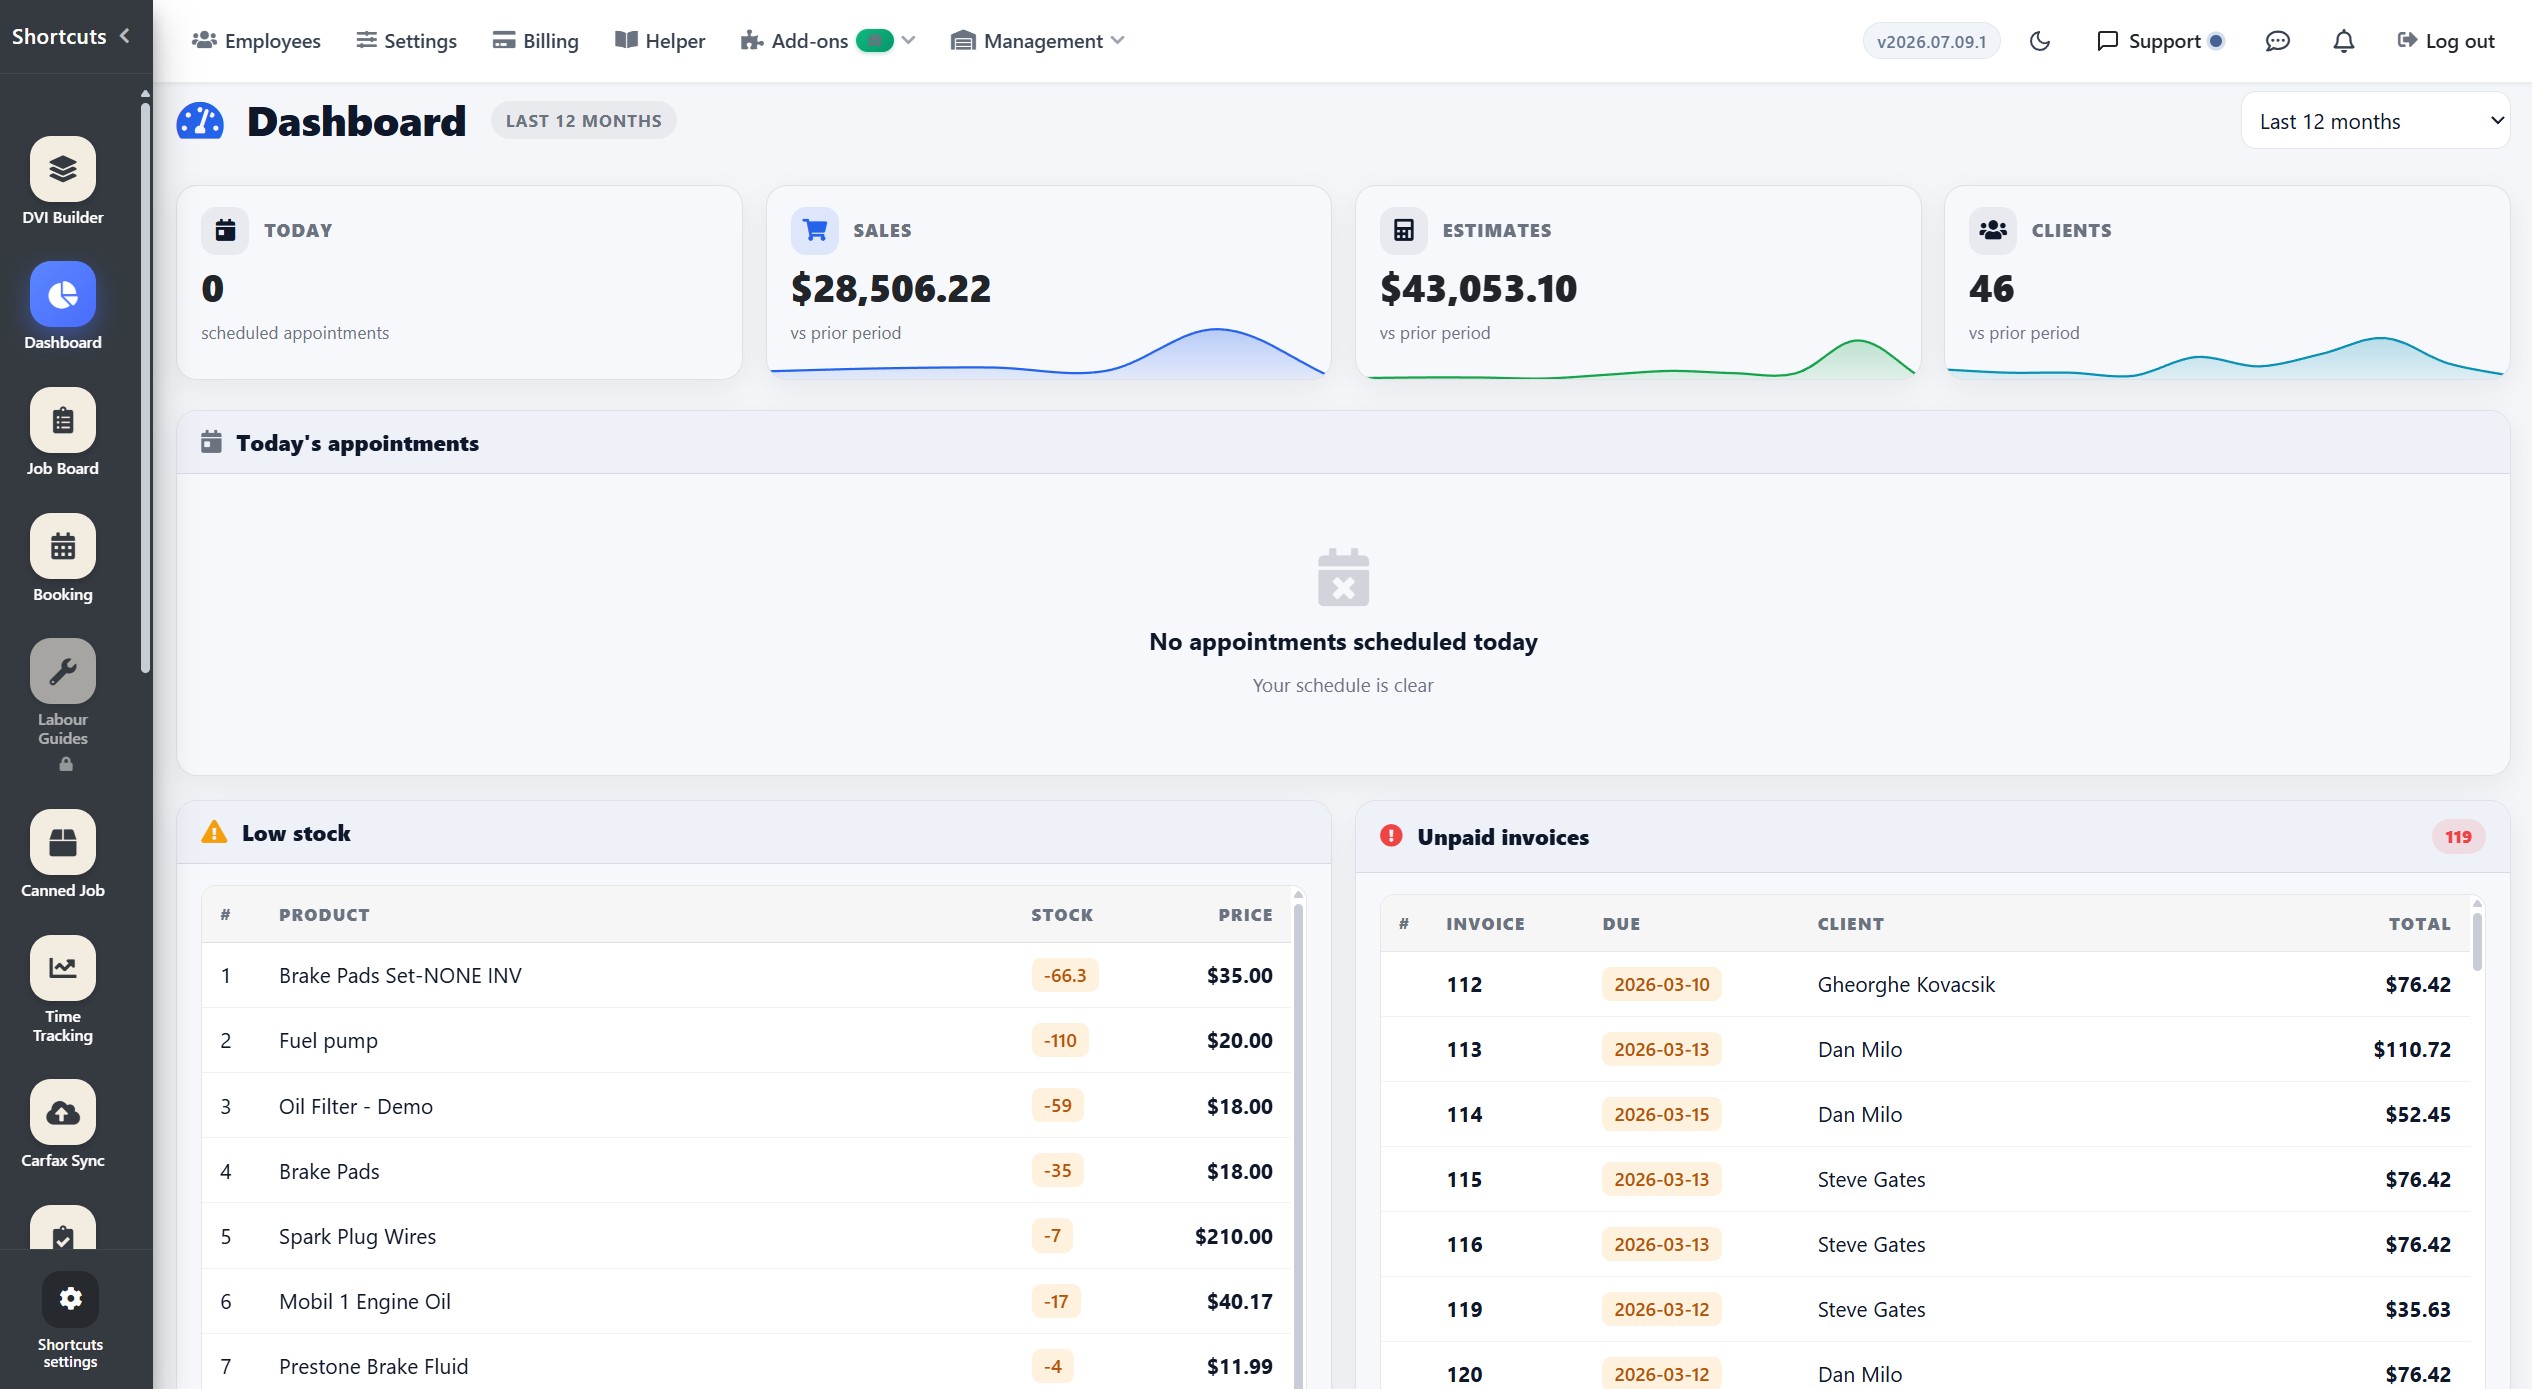Sort by the STOCK column header
The height and width of the screenshot is (1389, 2532).
pos(1062,915)
